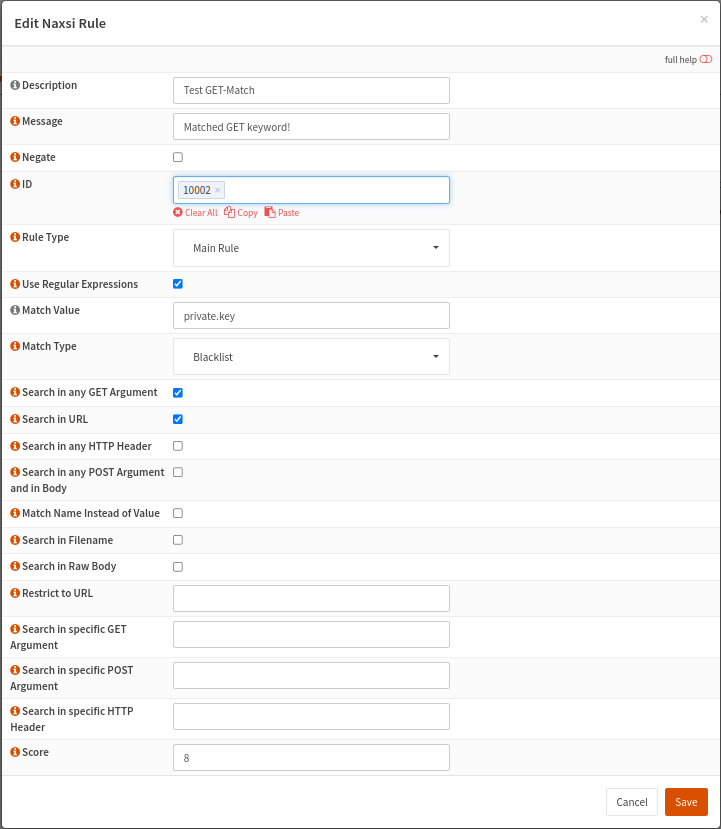Open the Match Type Blacklist dropdown
This screenshot has height=829, width=721.
(x=311, y=356)
